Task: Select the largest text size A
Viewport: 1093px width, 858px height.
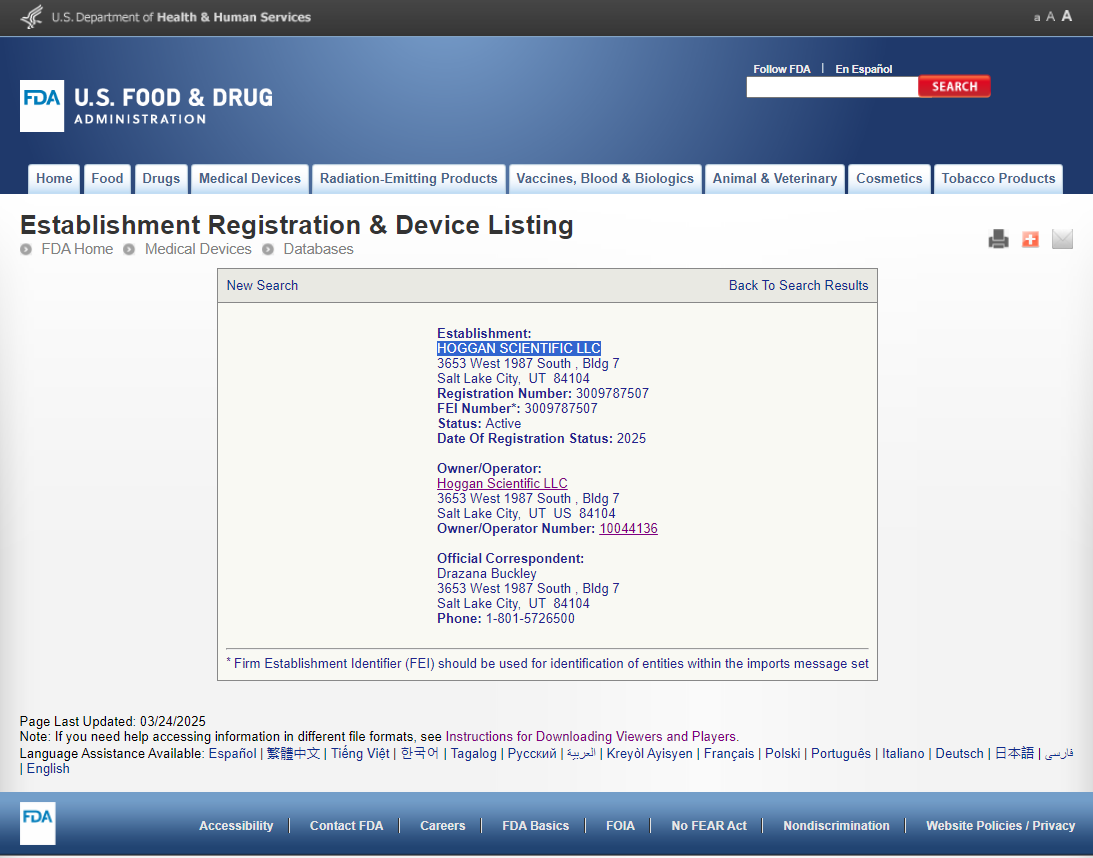Action: pyautogui.click(x=1067, y=16)
